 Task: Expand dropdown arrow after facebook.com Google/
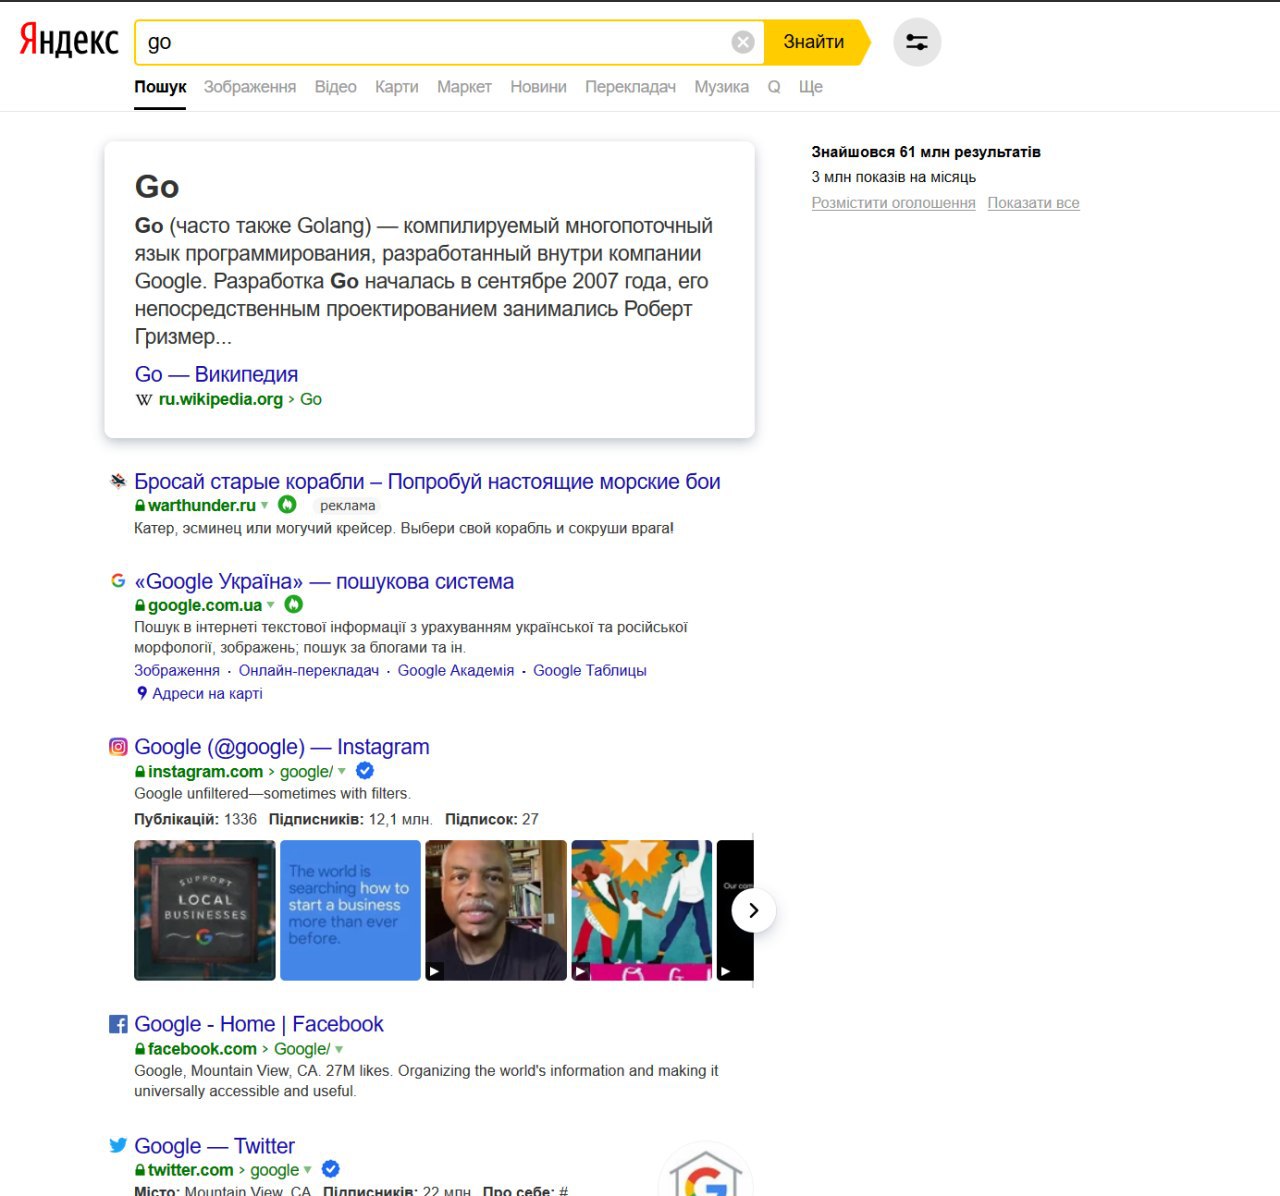click(339, 1049)
